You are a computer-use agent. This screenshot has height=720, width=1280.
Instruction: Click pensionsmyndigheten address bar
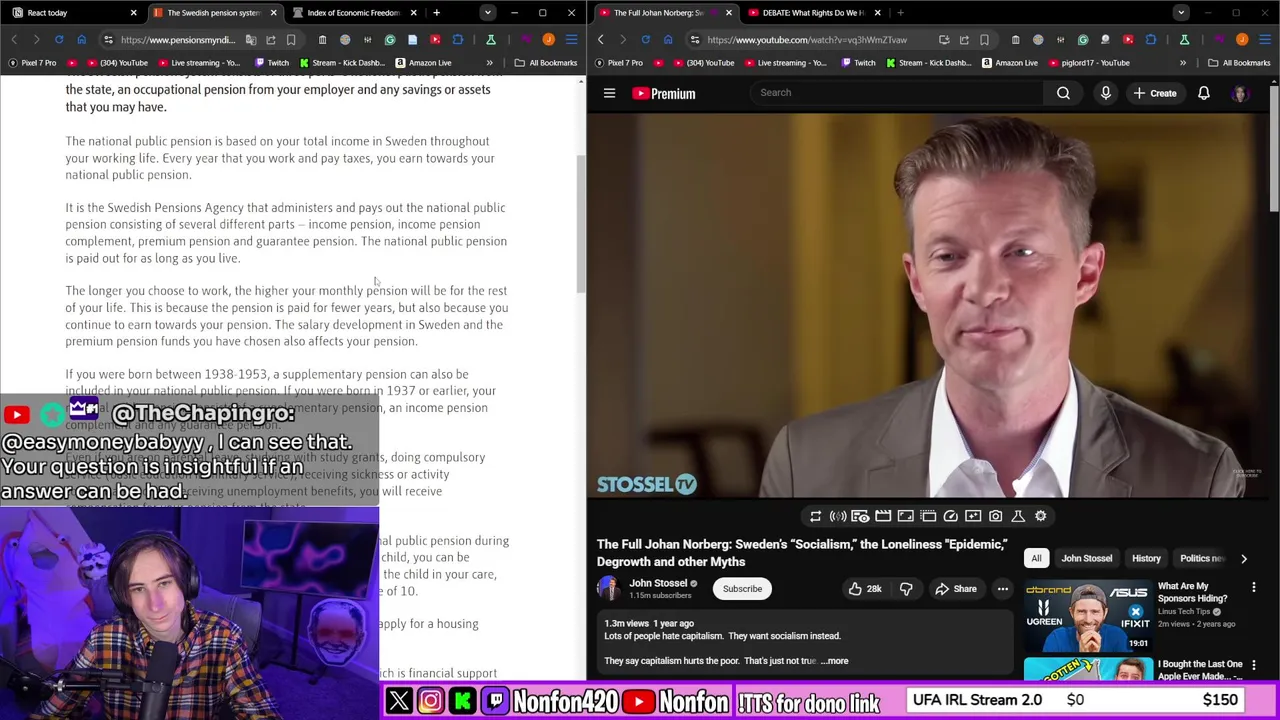(176, 40)
